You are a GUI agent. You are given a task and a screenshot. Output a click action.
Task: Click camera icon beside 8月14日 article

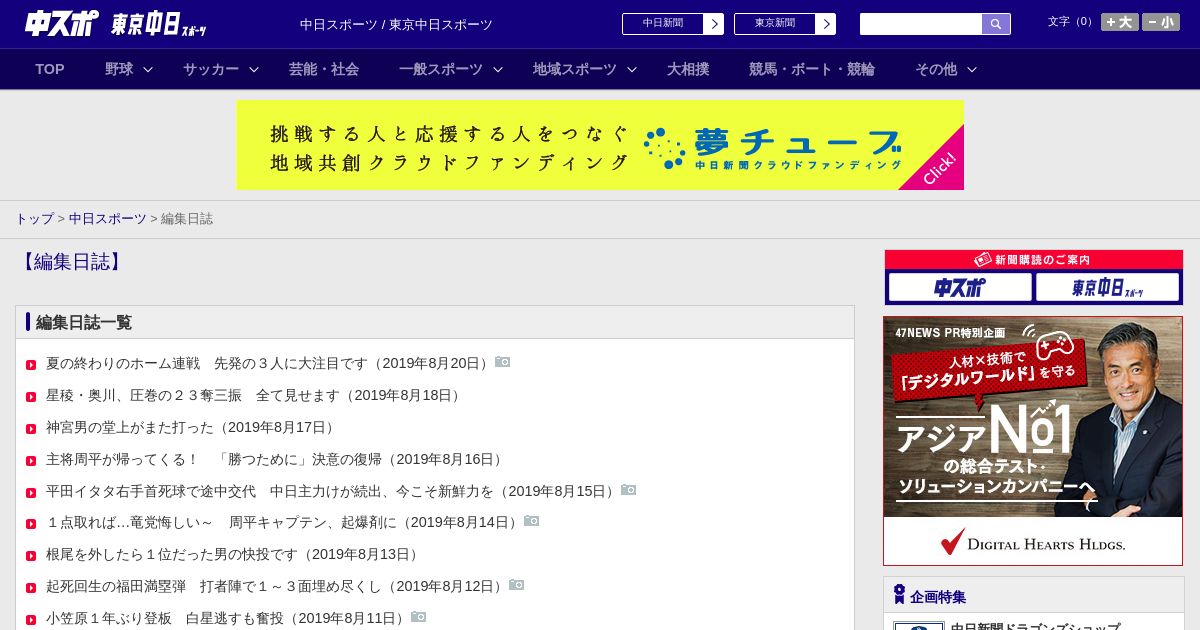pyautogui.click(x=532, y=521)
